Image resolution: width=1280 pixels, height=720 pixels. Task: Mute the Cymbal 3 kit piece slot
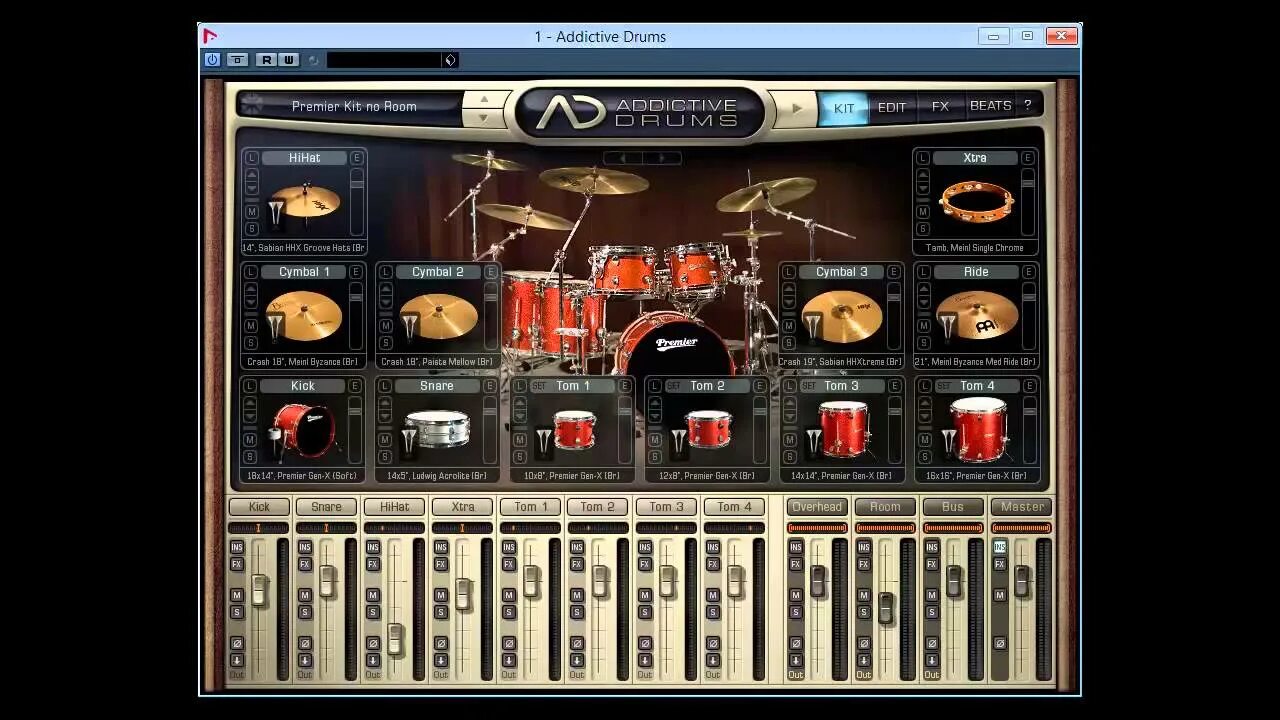point(789,326)
